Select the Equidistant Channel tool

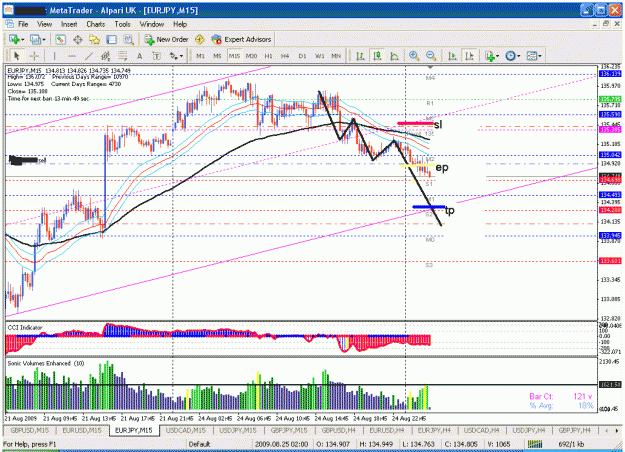coord(106,56)
